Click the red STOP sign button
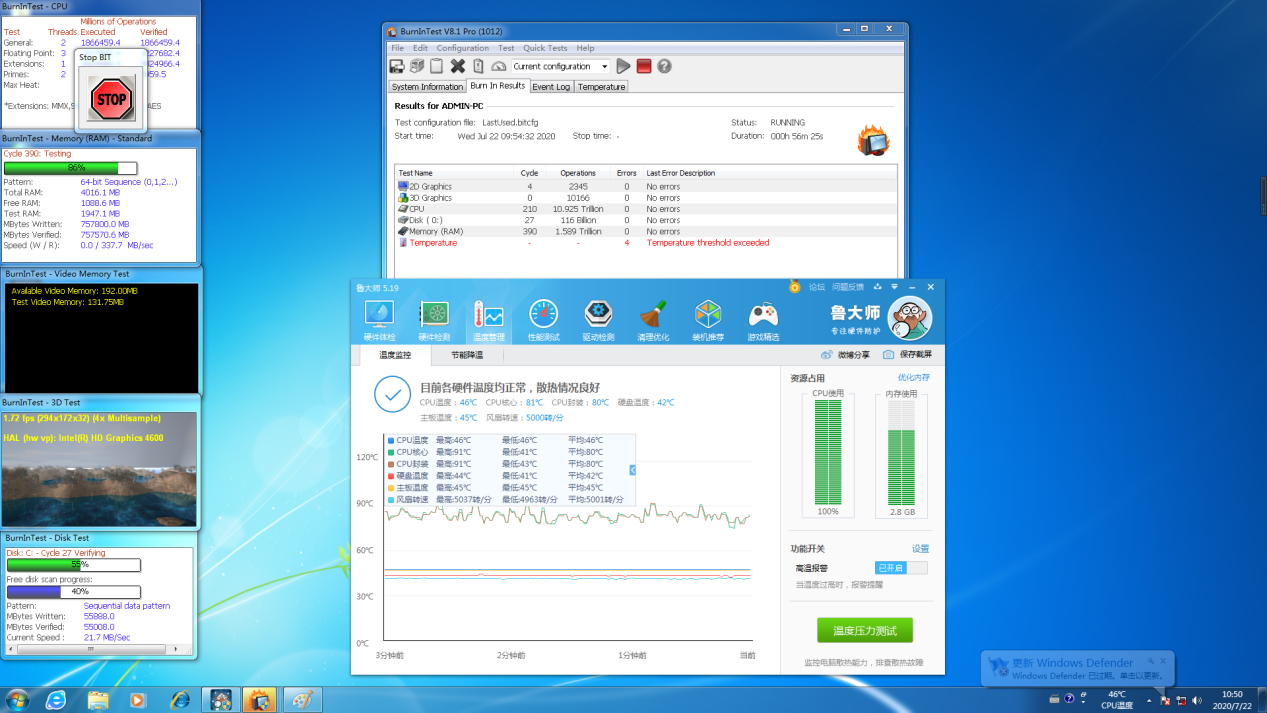This screenshot has width=1267, height=713. point(111,99)
